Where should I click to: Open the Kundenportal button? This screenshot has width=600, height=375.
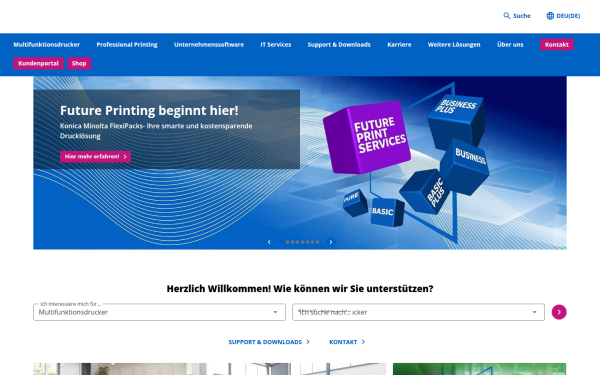click(38, 63)
